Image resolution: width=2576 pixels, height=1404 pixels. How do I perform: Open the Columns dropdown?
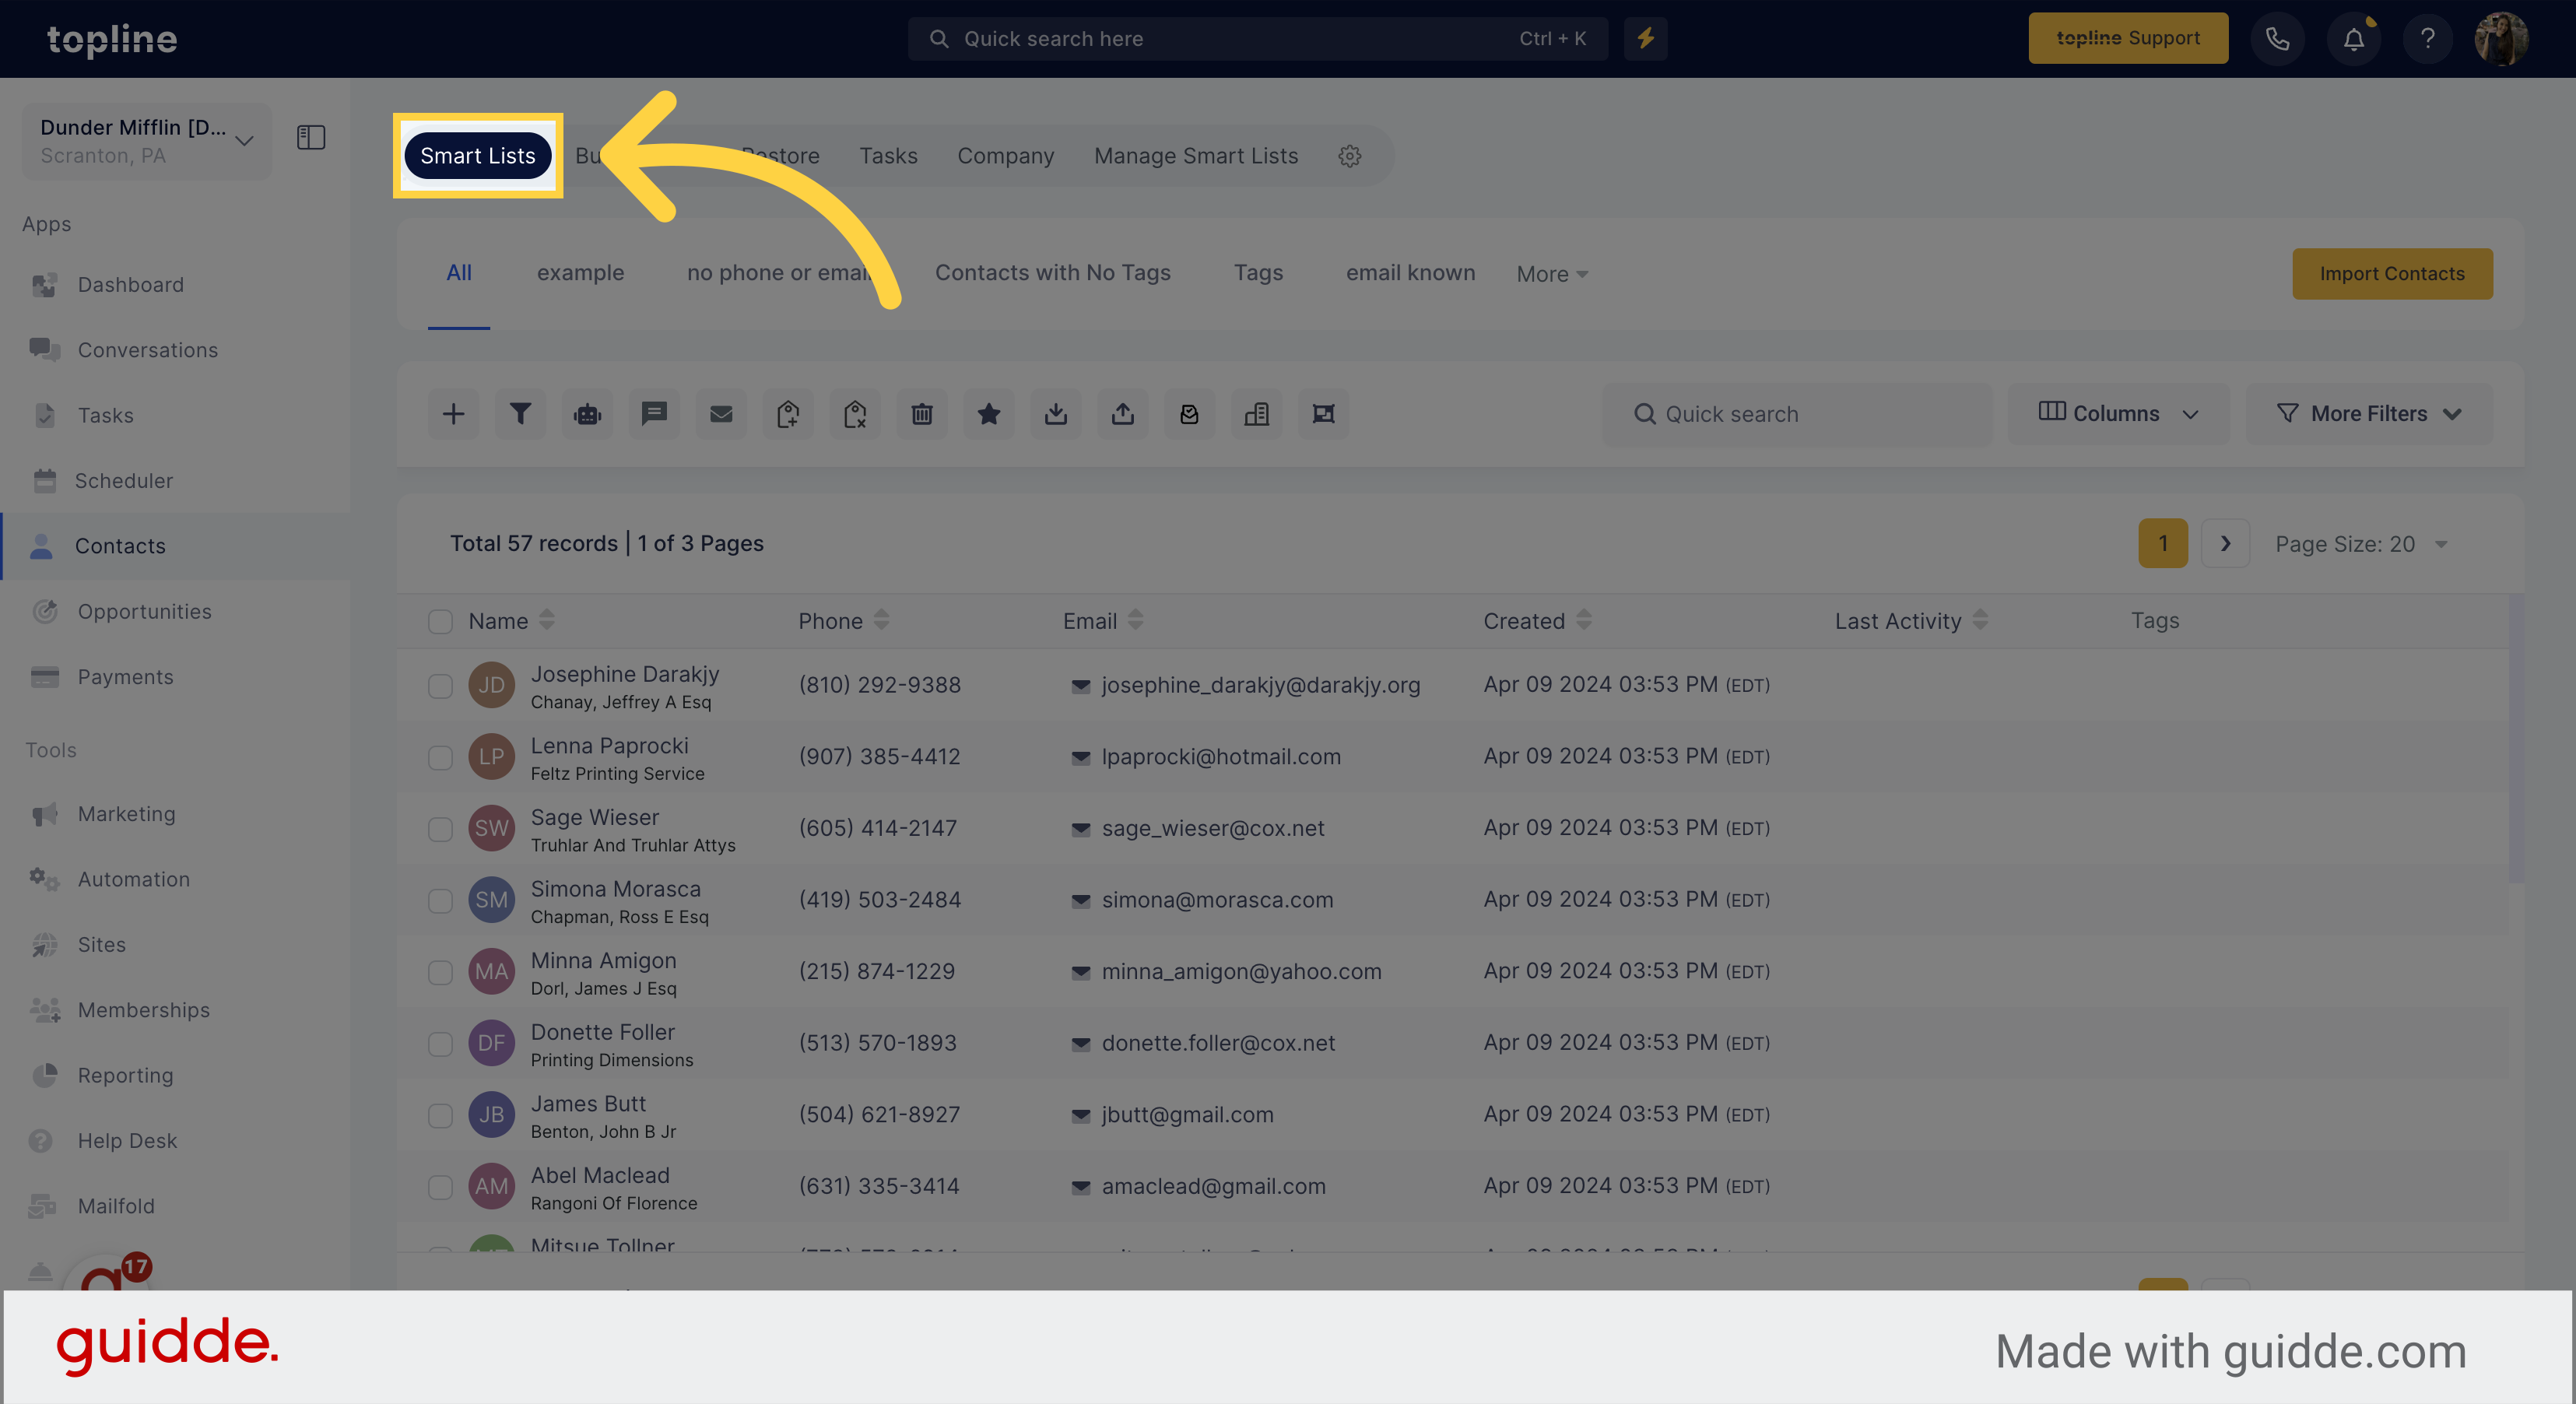pyautogui.click(x=2118, y=414)
